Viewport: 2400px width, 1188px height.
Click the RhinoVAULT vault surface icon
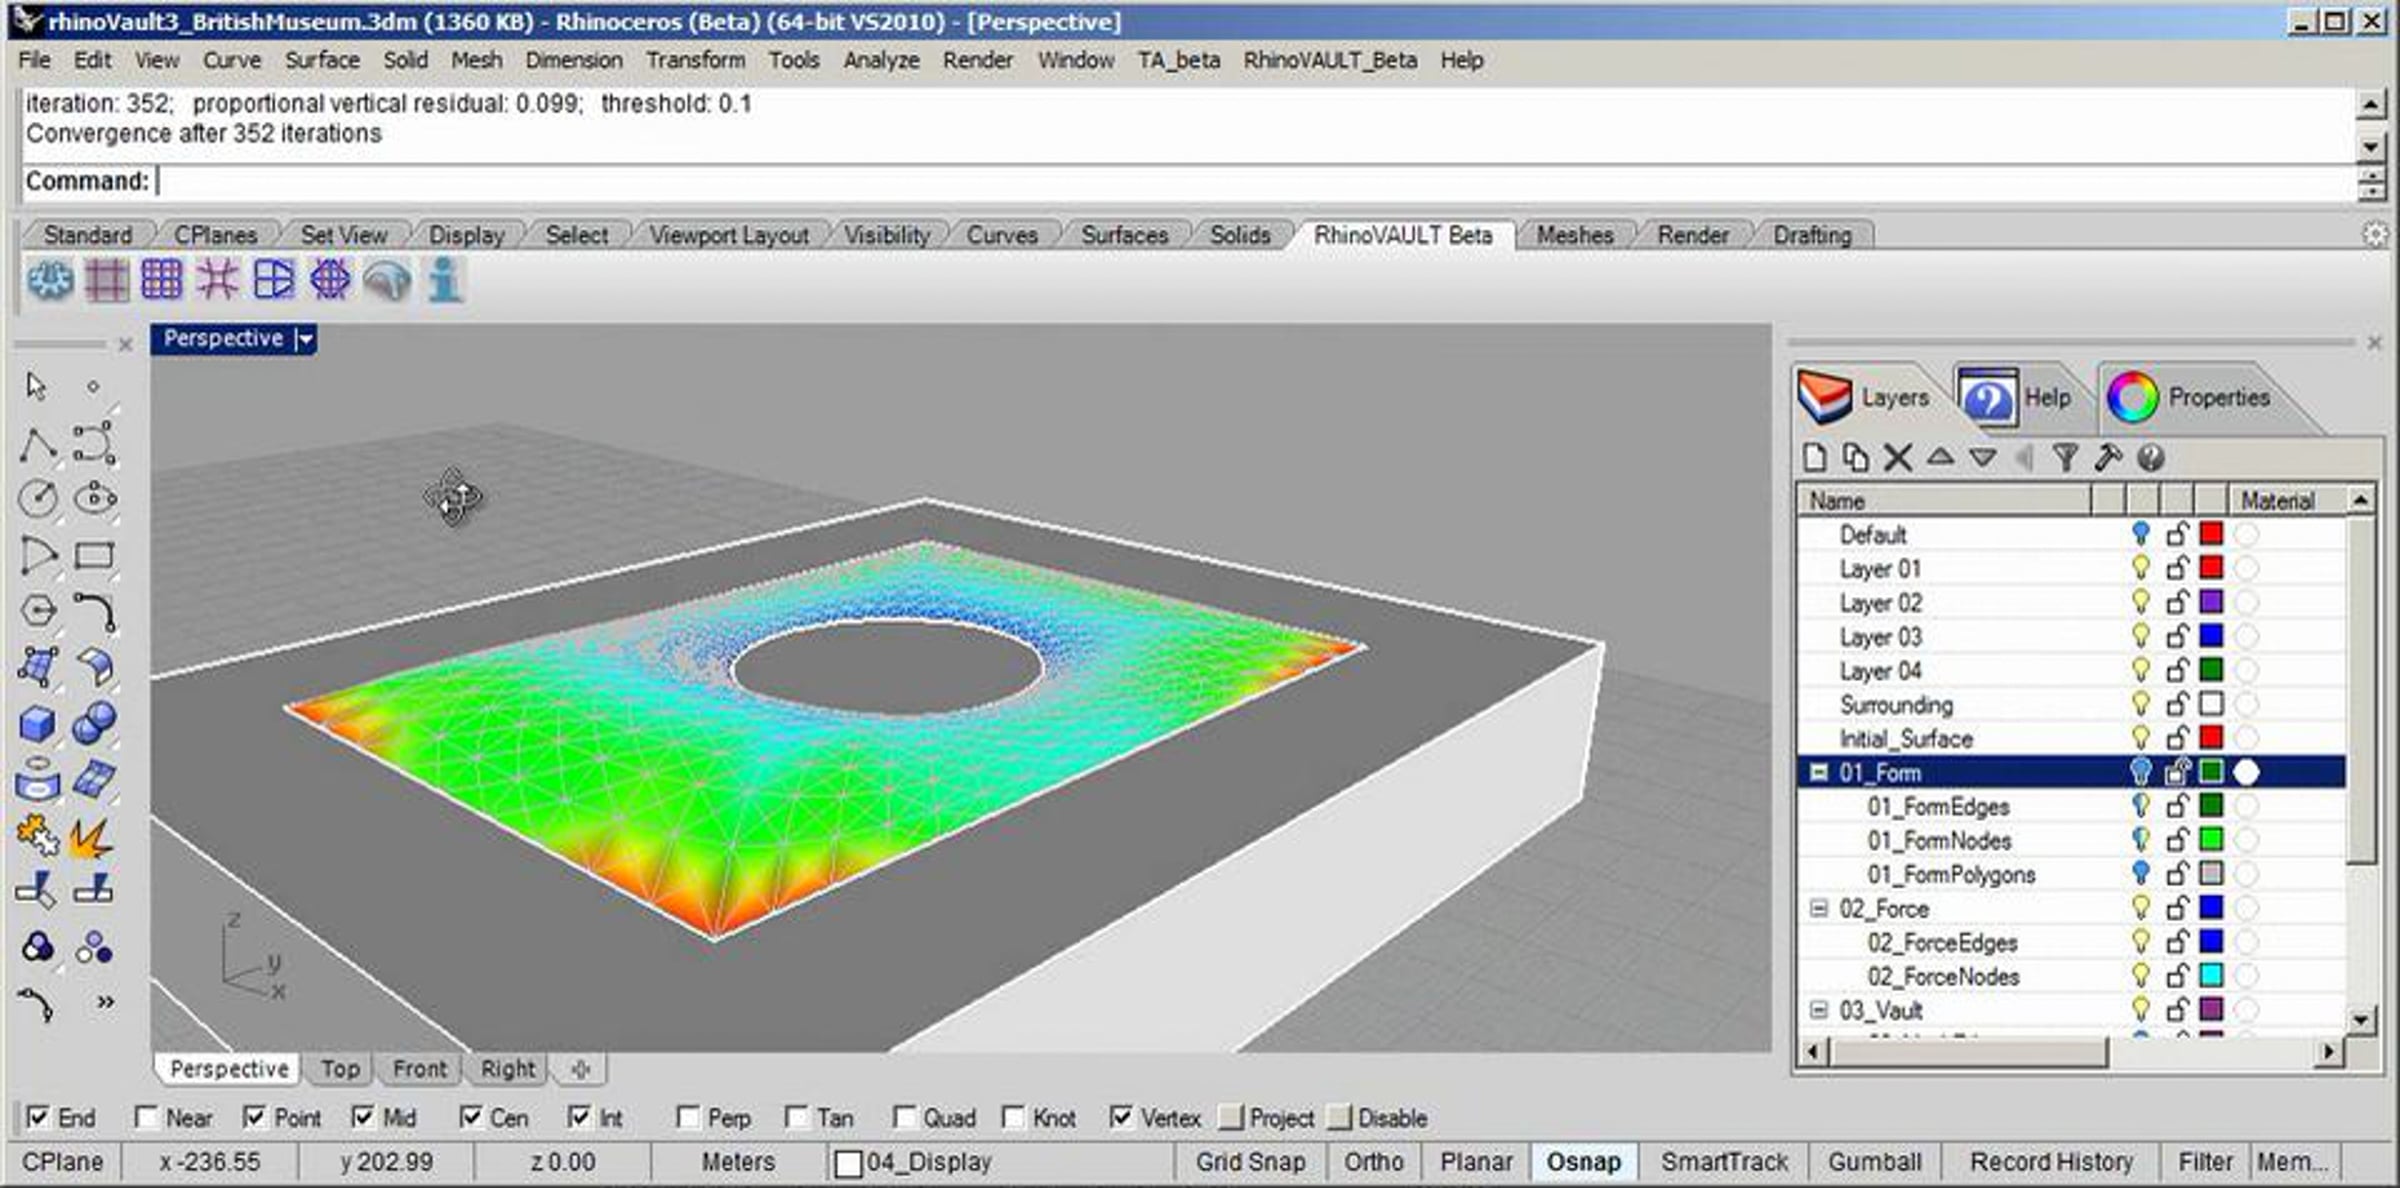[387, 281]
